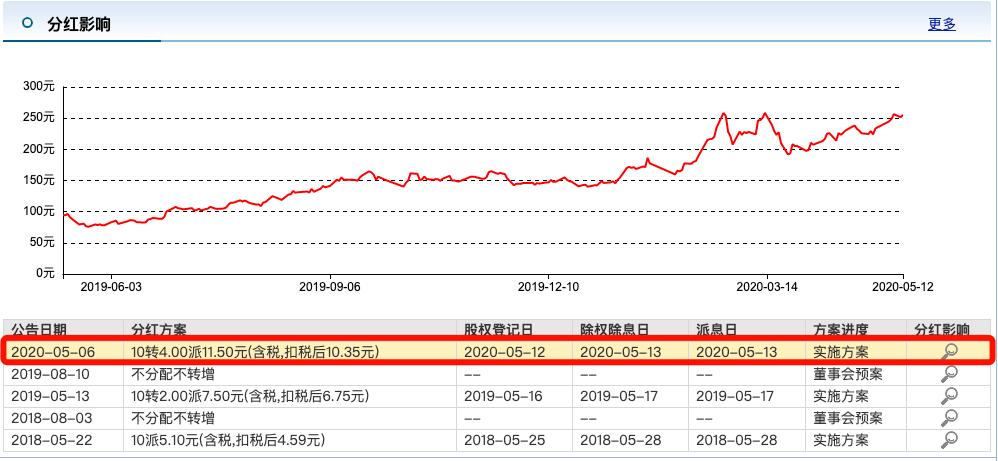
Task: Click payout date 2019-05-17 in 派息日 column
Action: [x=735, y=396]
